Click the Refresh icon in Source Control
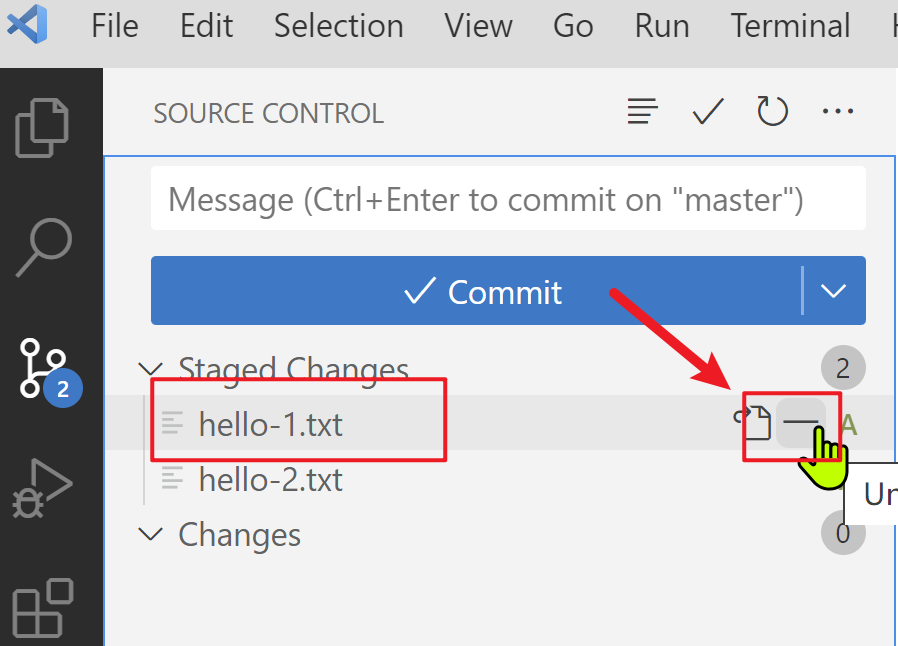This screenshot has width=898, height=646. 772,112
